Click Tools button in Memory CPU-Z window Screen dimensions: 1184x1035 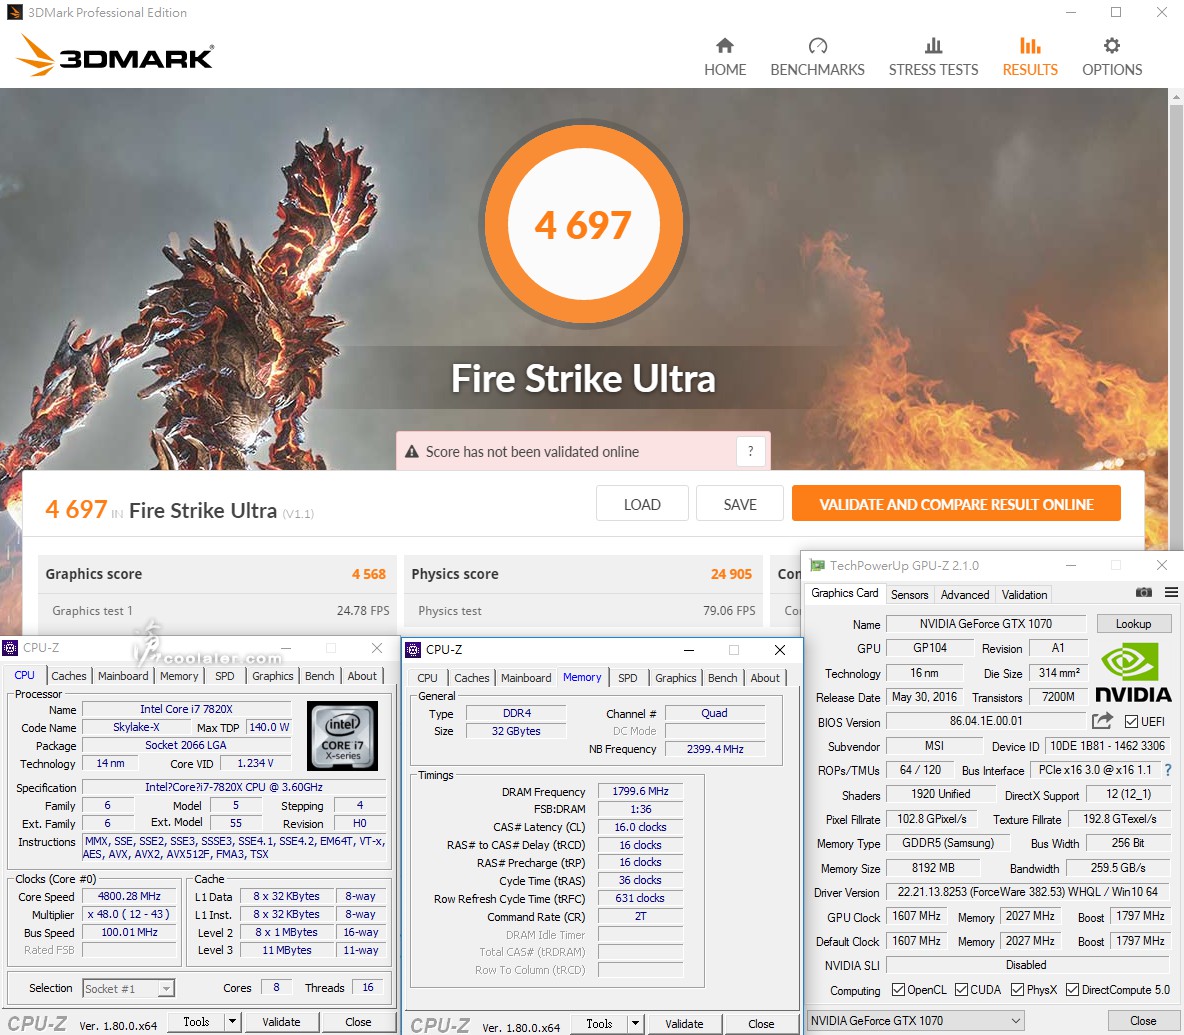click(x=600, y=1024)
